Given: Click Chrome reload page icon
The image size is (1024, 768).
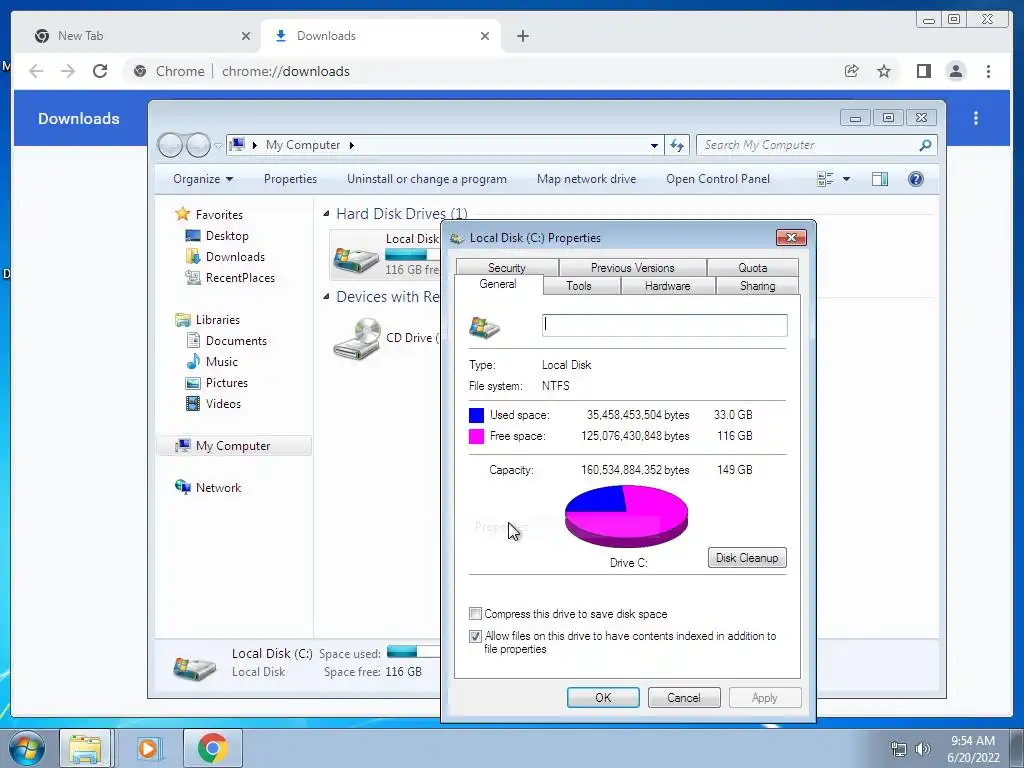Looking at the screenshot, I should [x=100, y=71].
